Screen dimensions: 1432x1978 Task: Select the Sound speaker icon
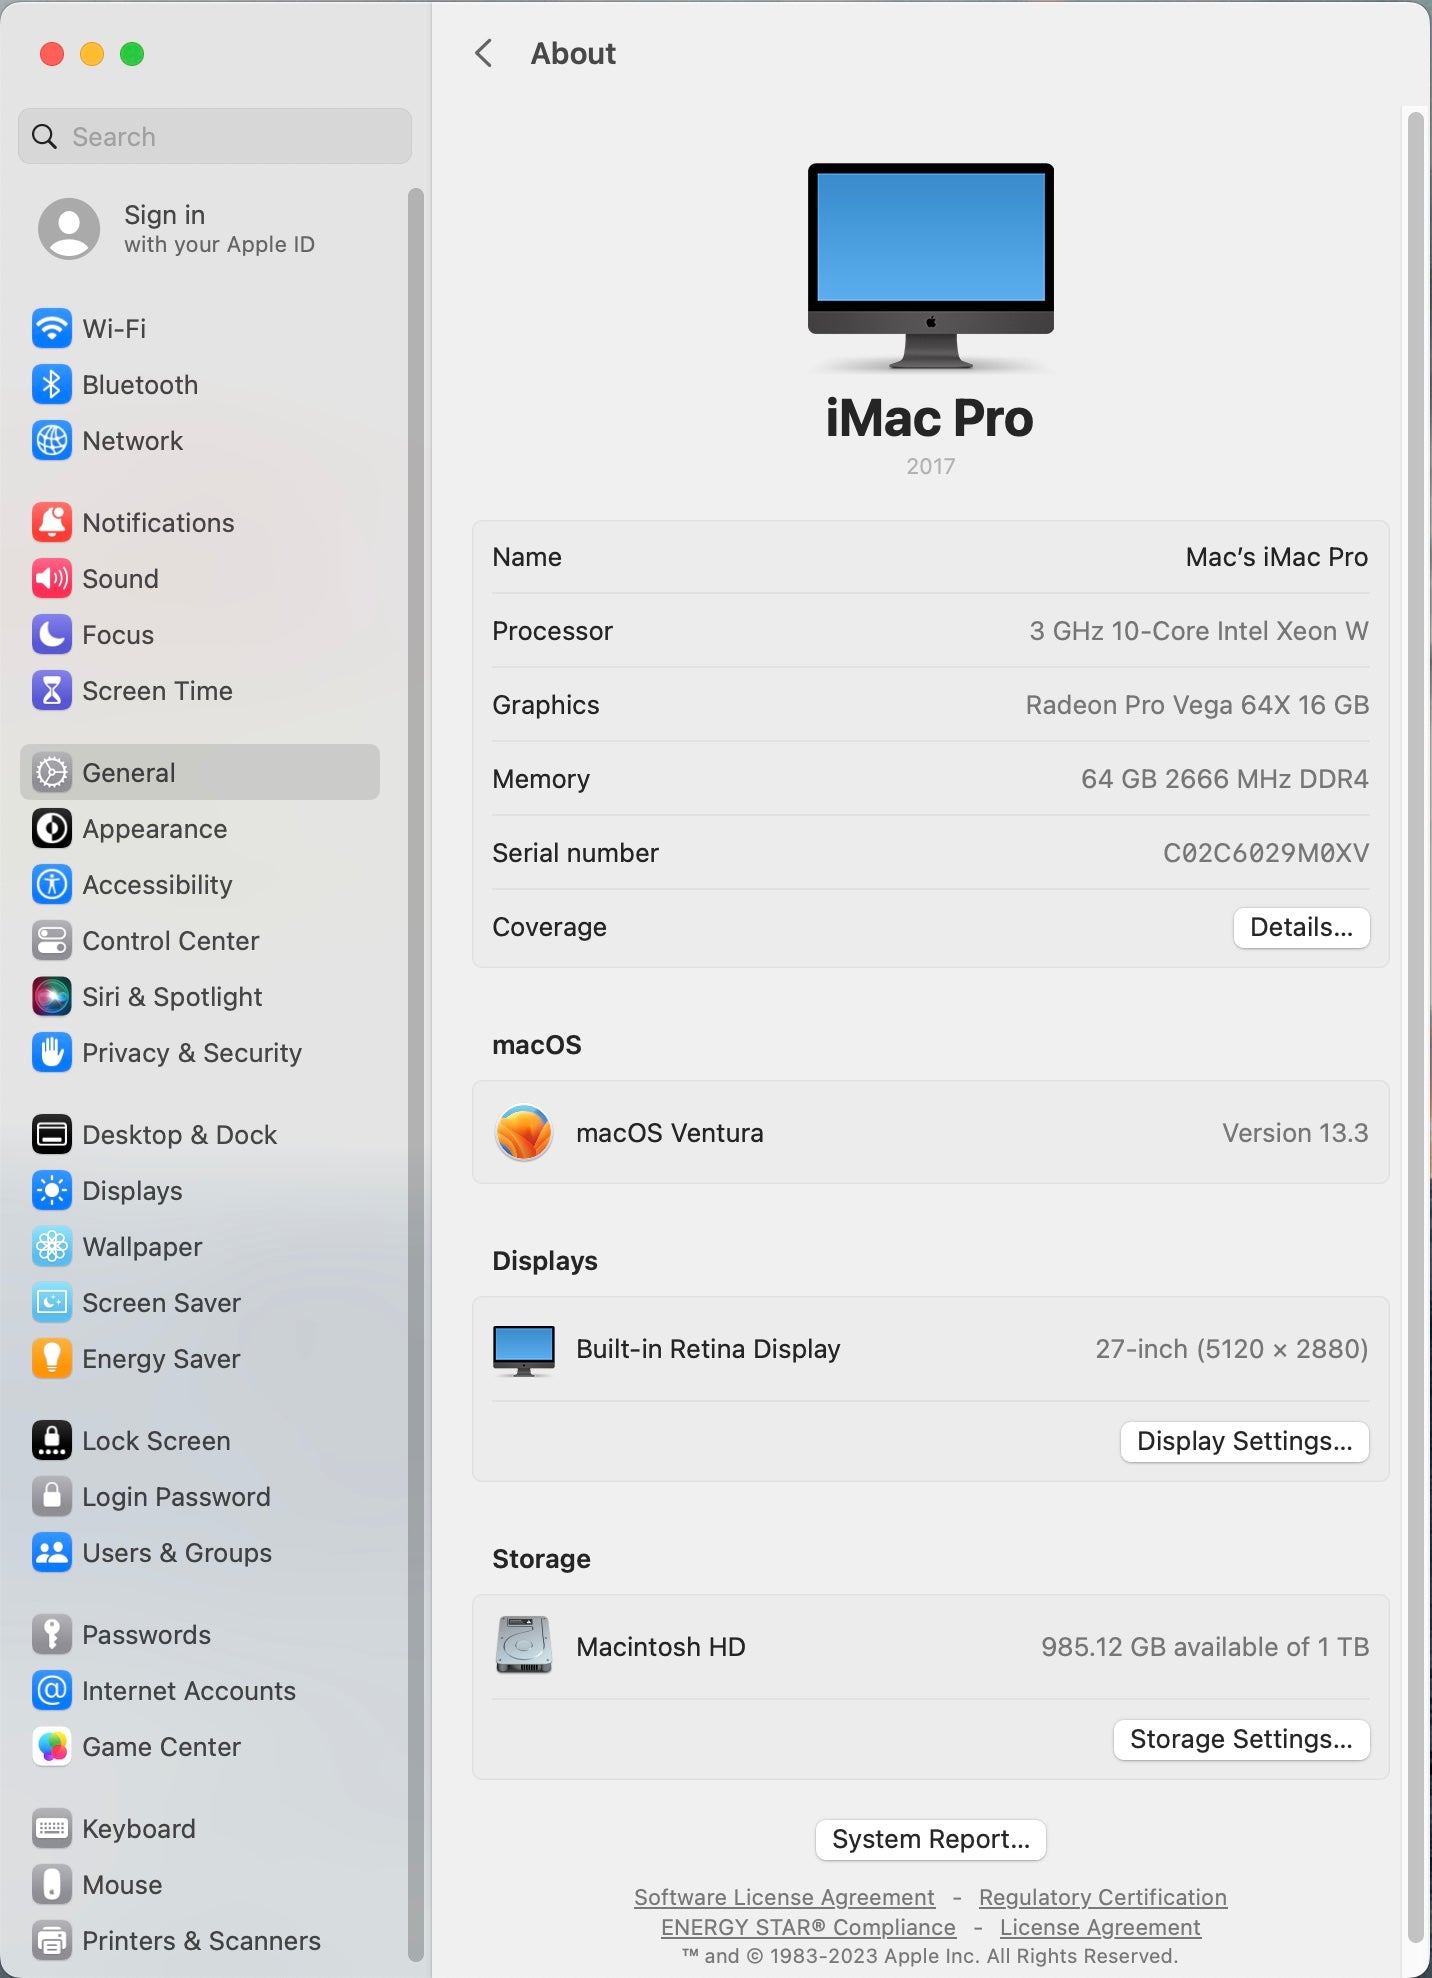point(52,578)
